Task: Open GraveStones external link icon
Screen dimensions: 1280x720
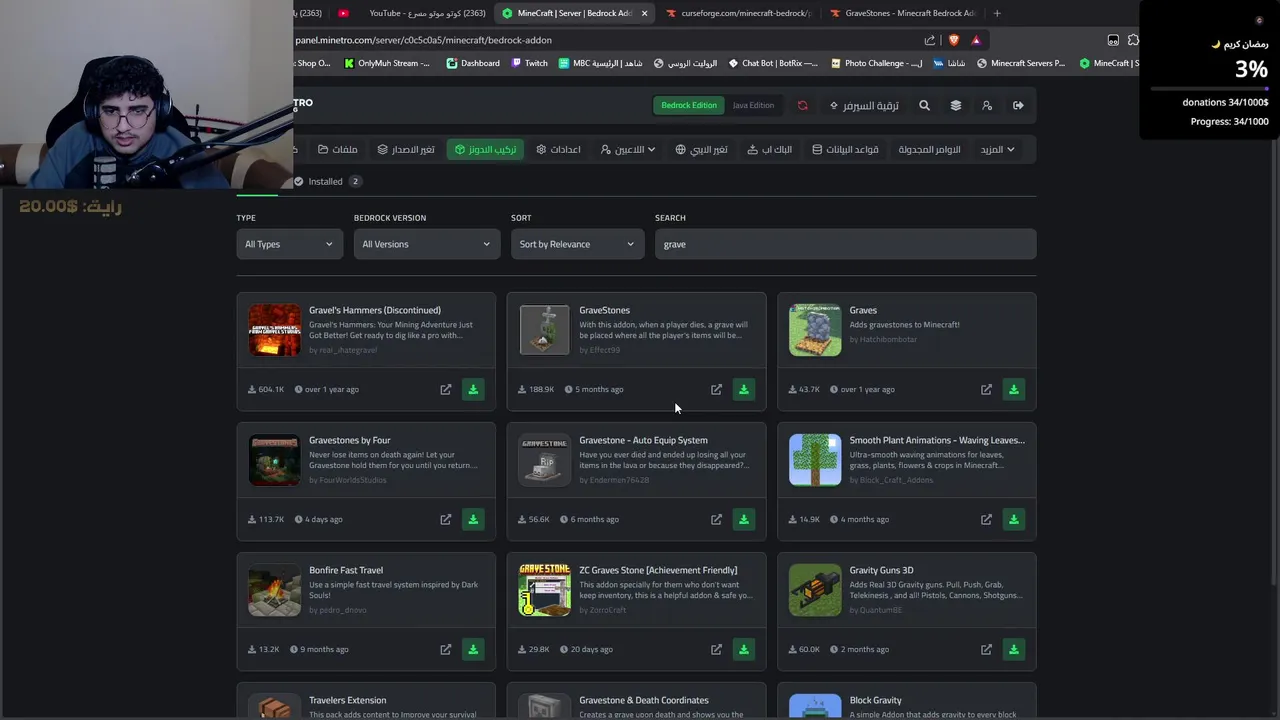Action: click(x=716, y=389)
